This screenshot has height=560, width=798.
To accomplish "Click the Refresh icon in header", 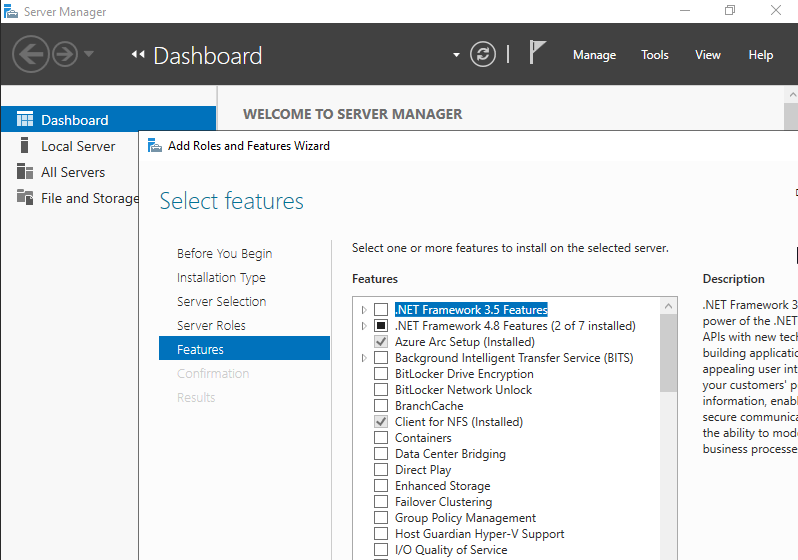I will tap(483, 54).
